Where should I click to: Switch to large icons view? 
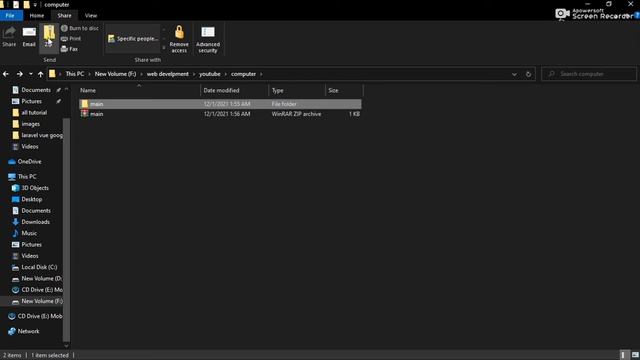pyautogui.click(x=635, y=355)
